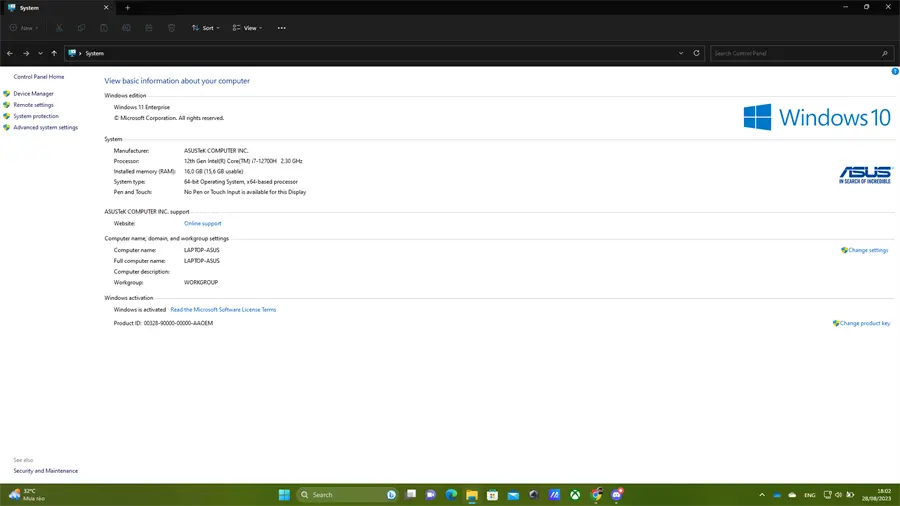Open the New item dropdown in toolbar

(x=24, y=28)
